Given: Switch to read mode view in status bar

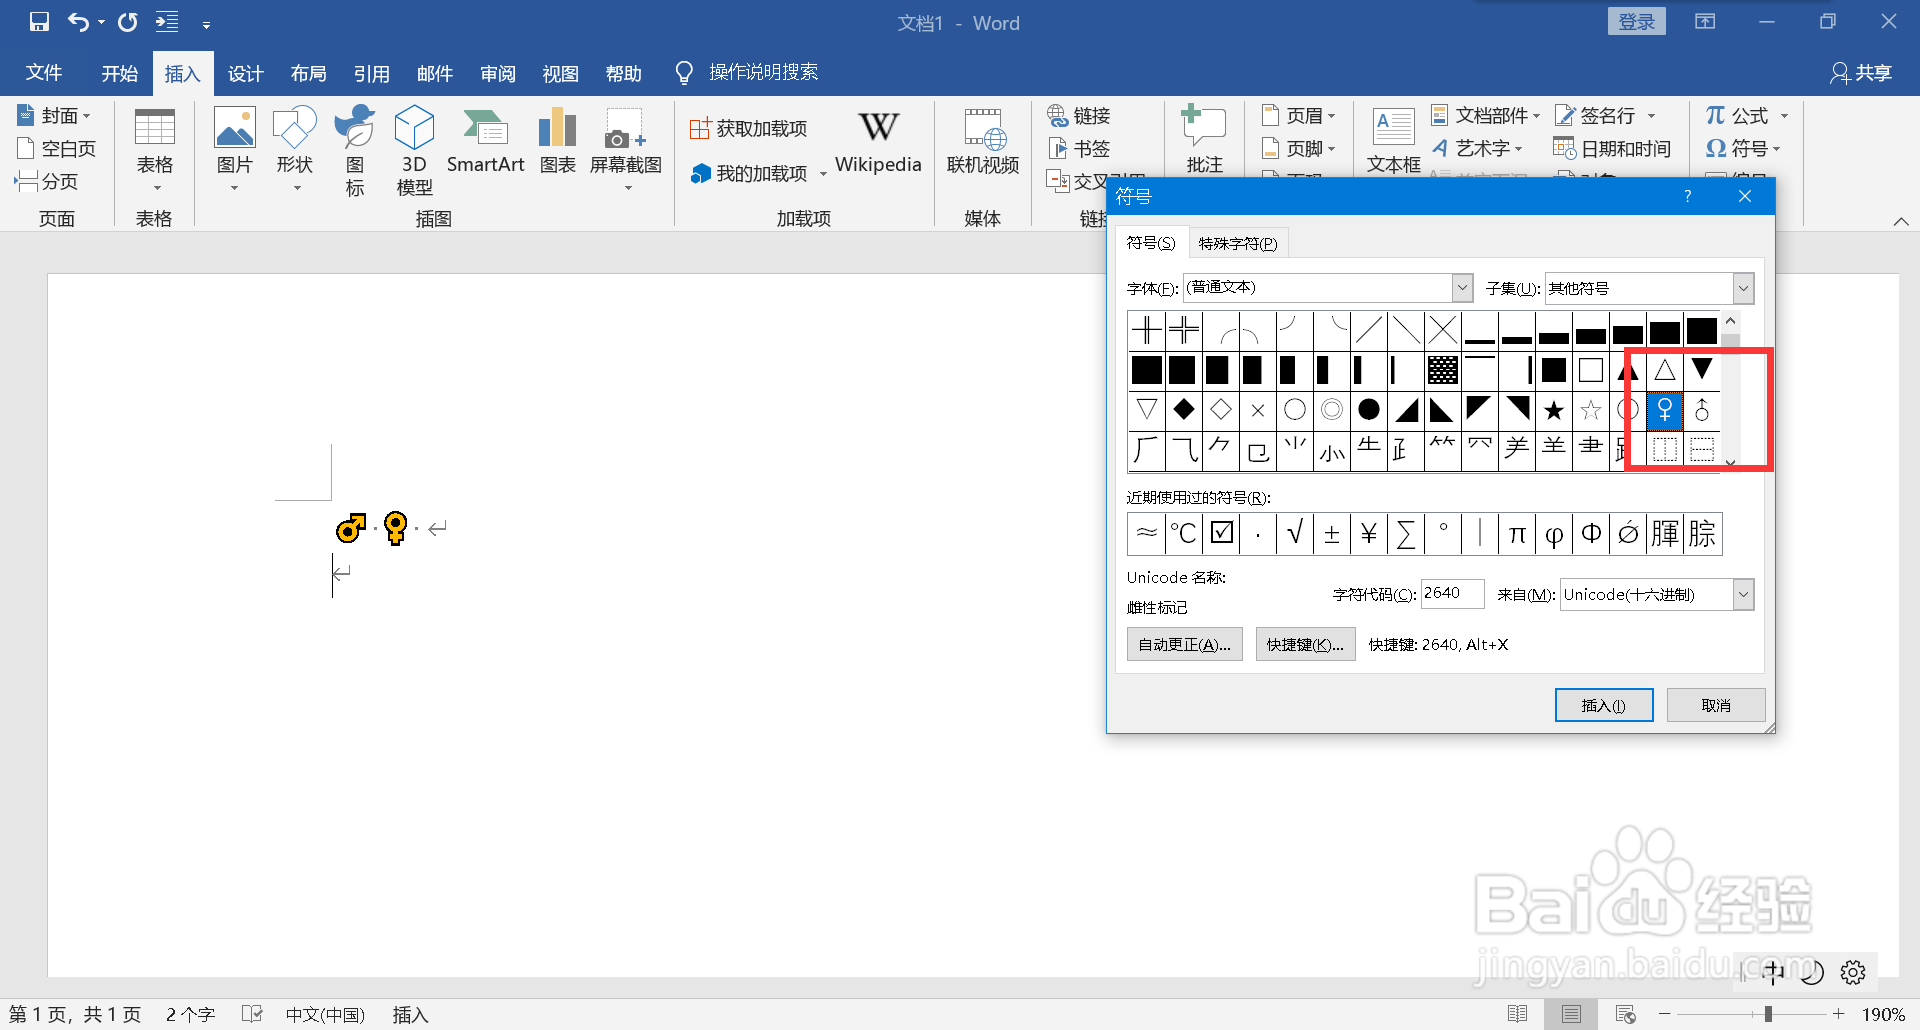Looking at the screenshot, I should pyautogui.click(x=1517, y=1014).
